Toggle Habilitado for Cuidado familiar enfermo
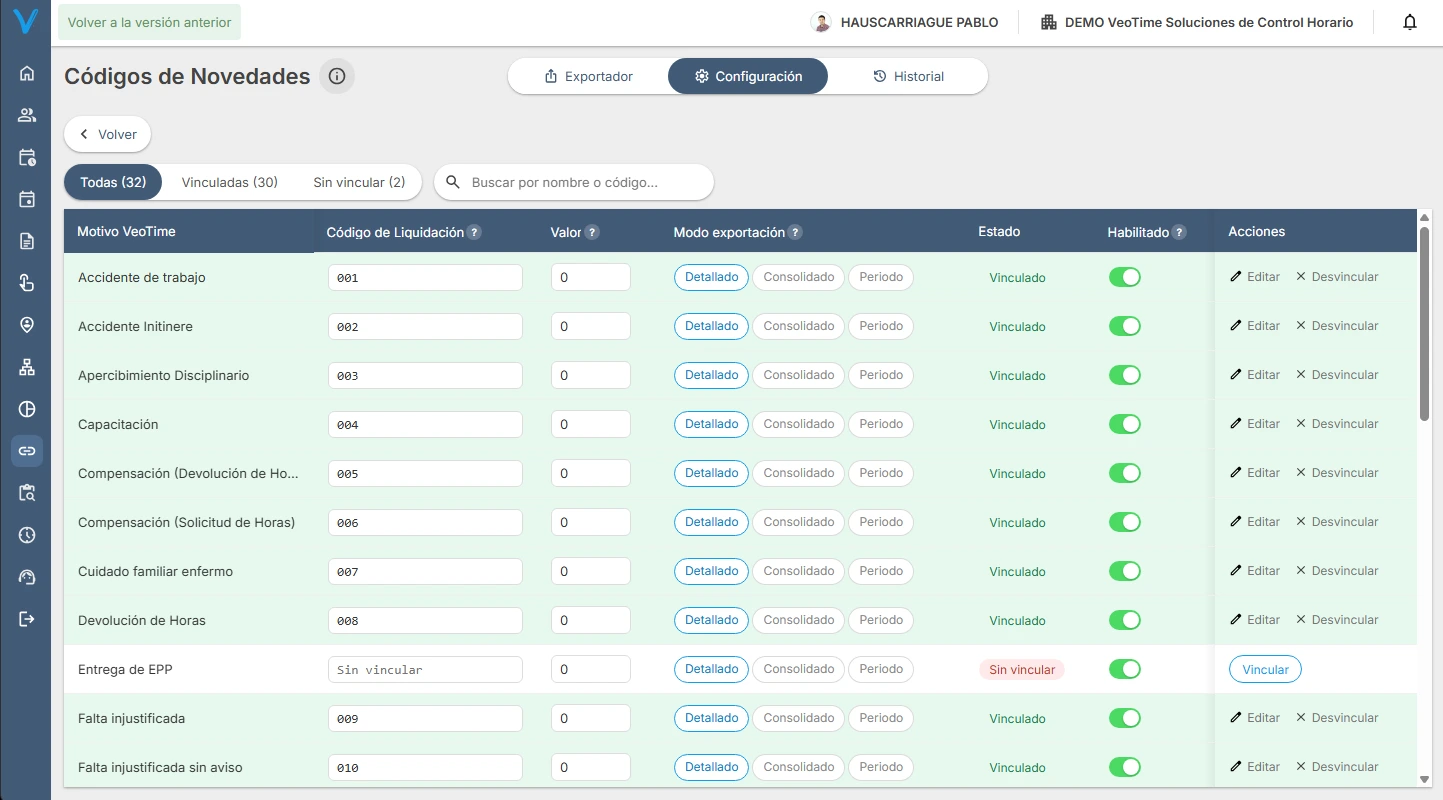 tap(1125, 571)
